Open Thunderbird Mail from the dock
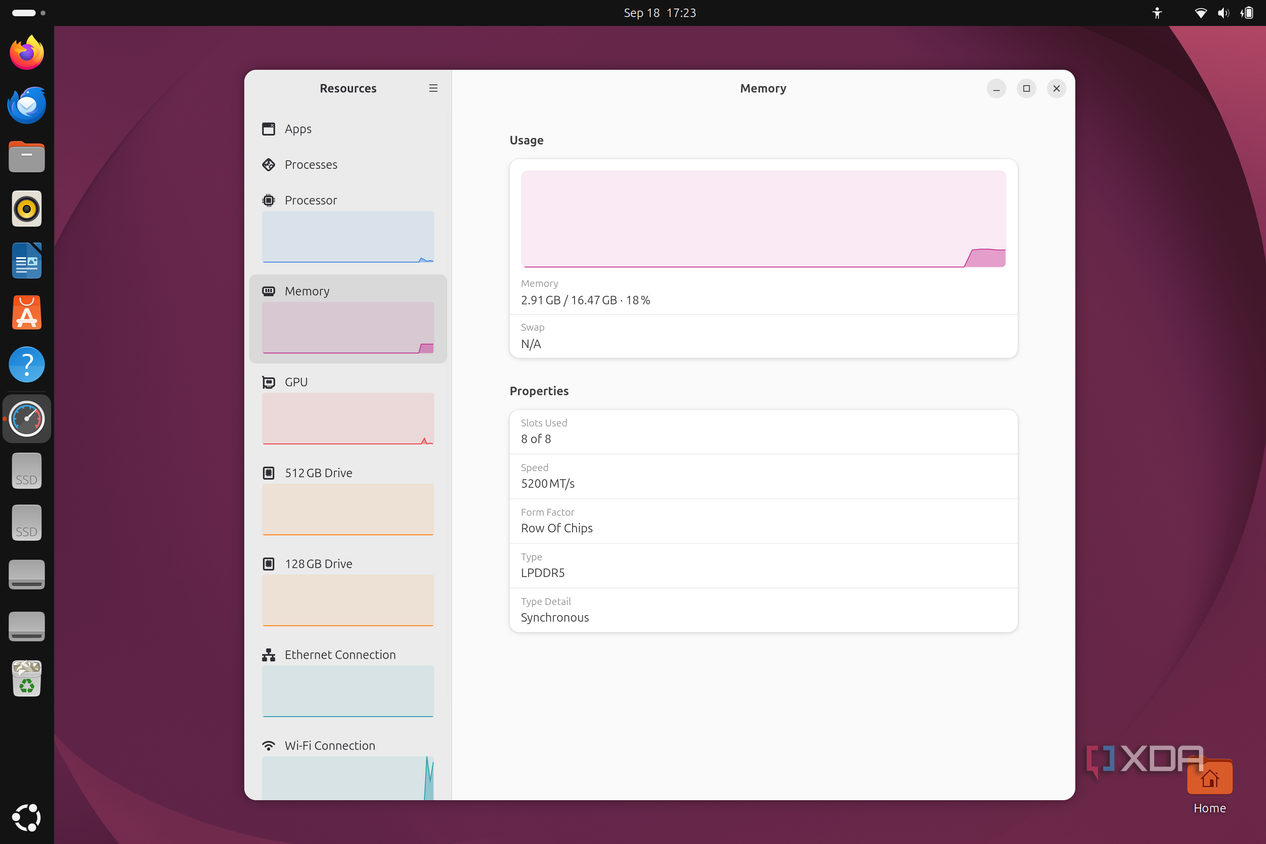1266x844 pixels. pyautogui.click(x=27, y=105)
